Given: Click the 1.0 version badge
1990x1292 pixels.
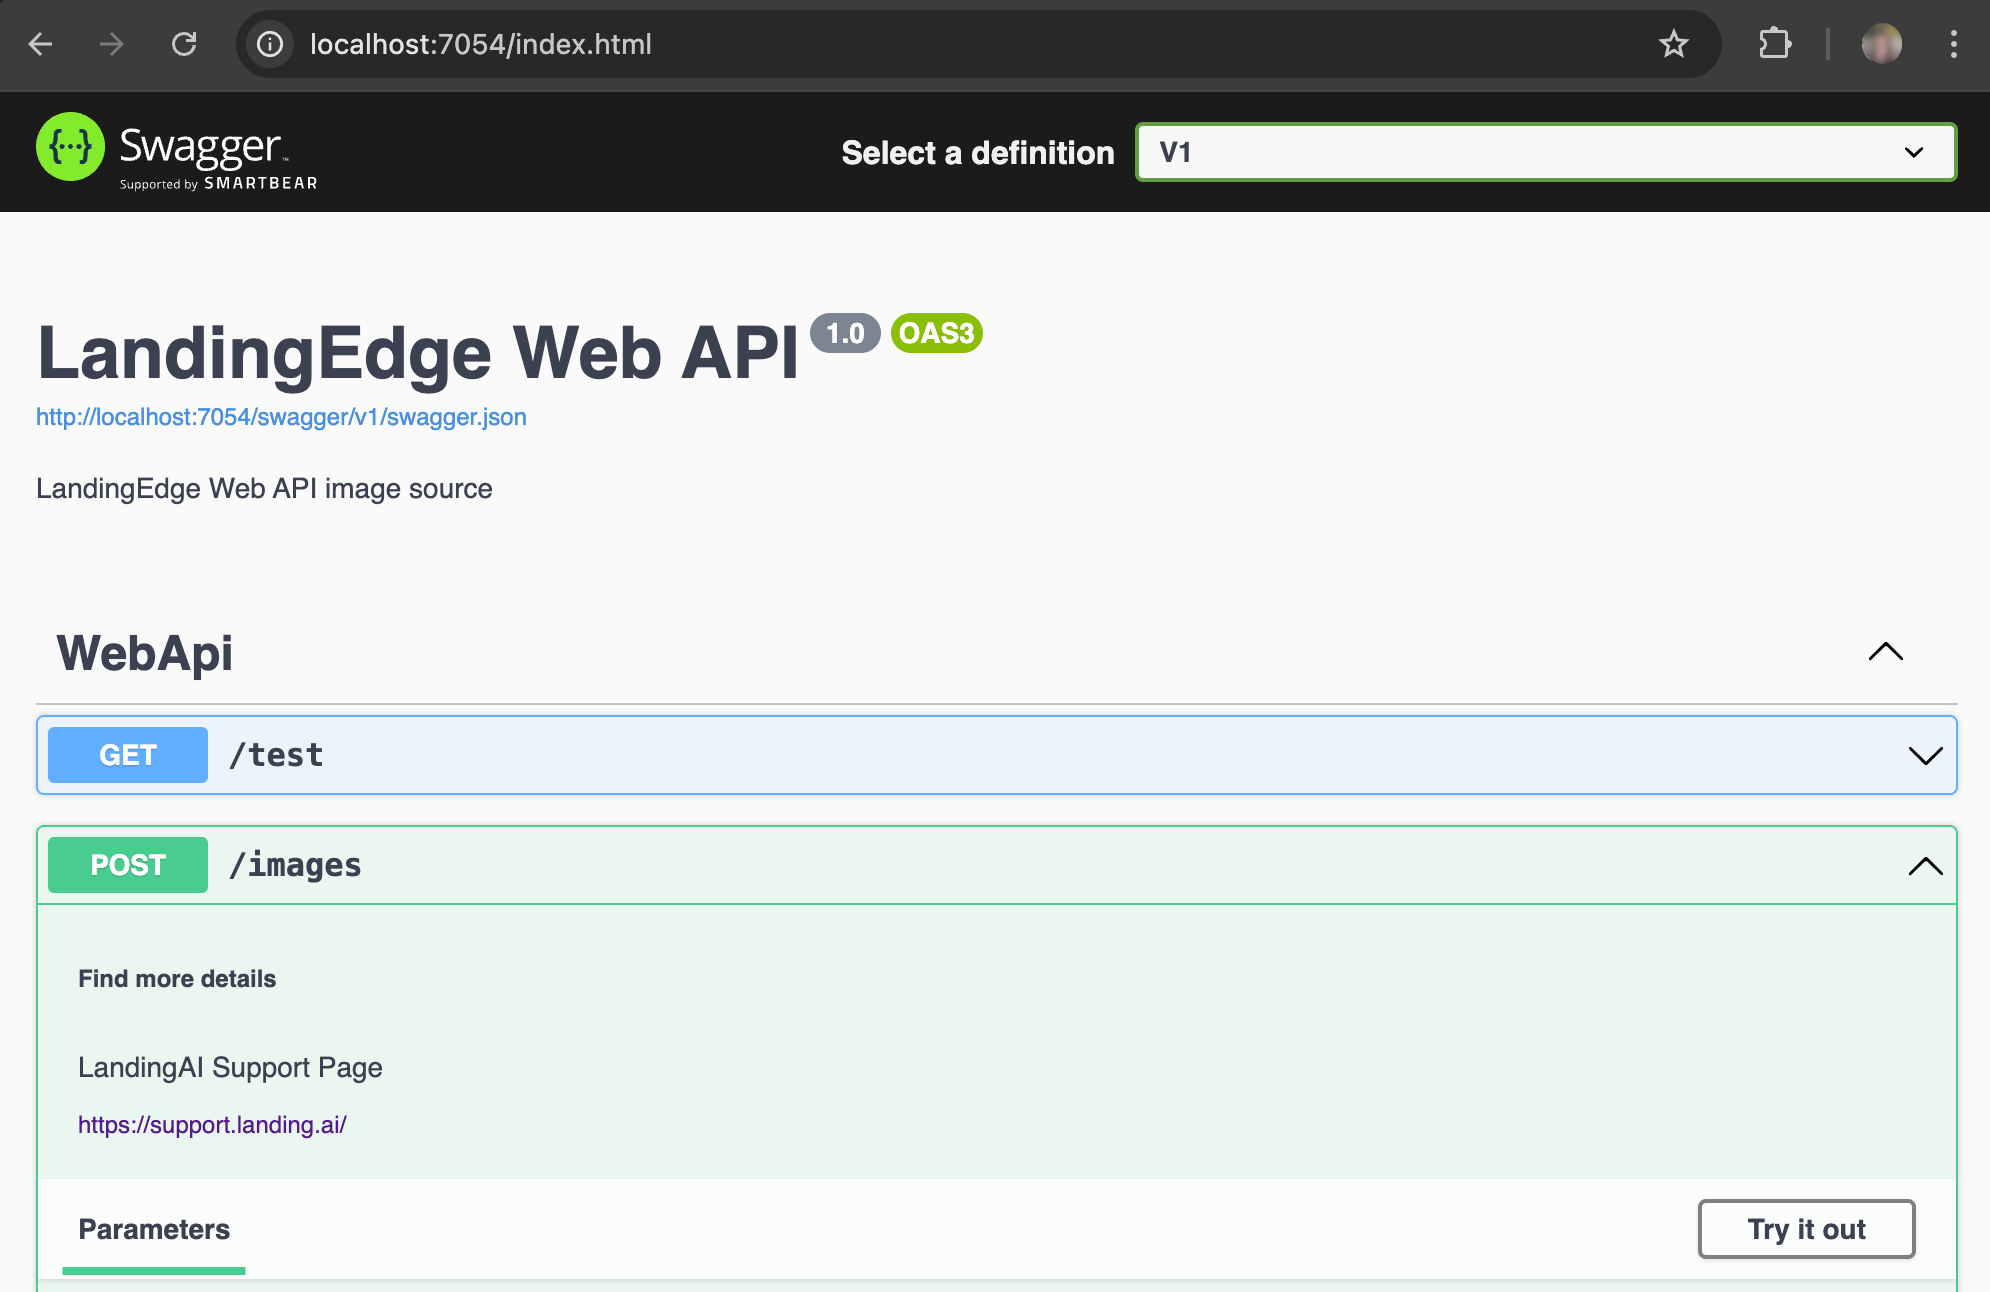Looking at the screenshot, I should coord(845,333).
